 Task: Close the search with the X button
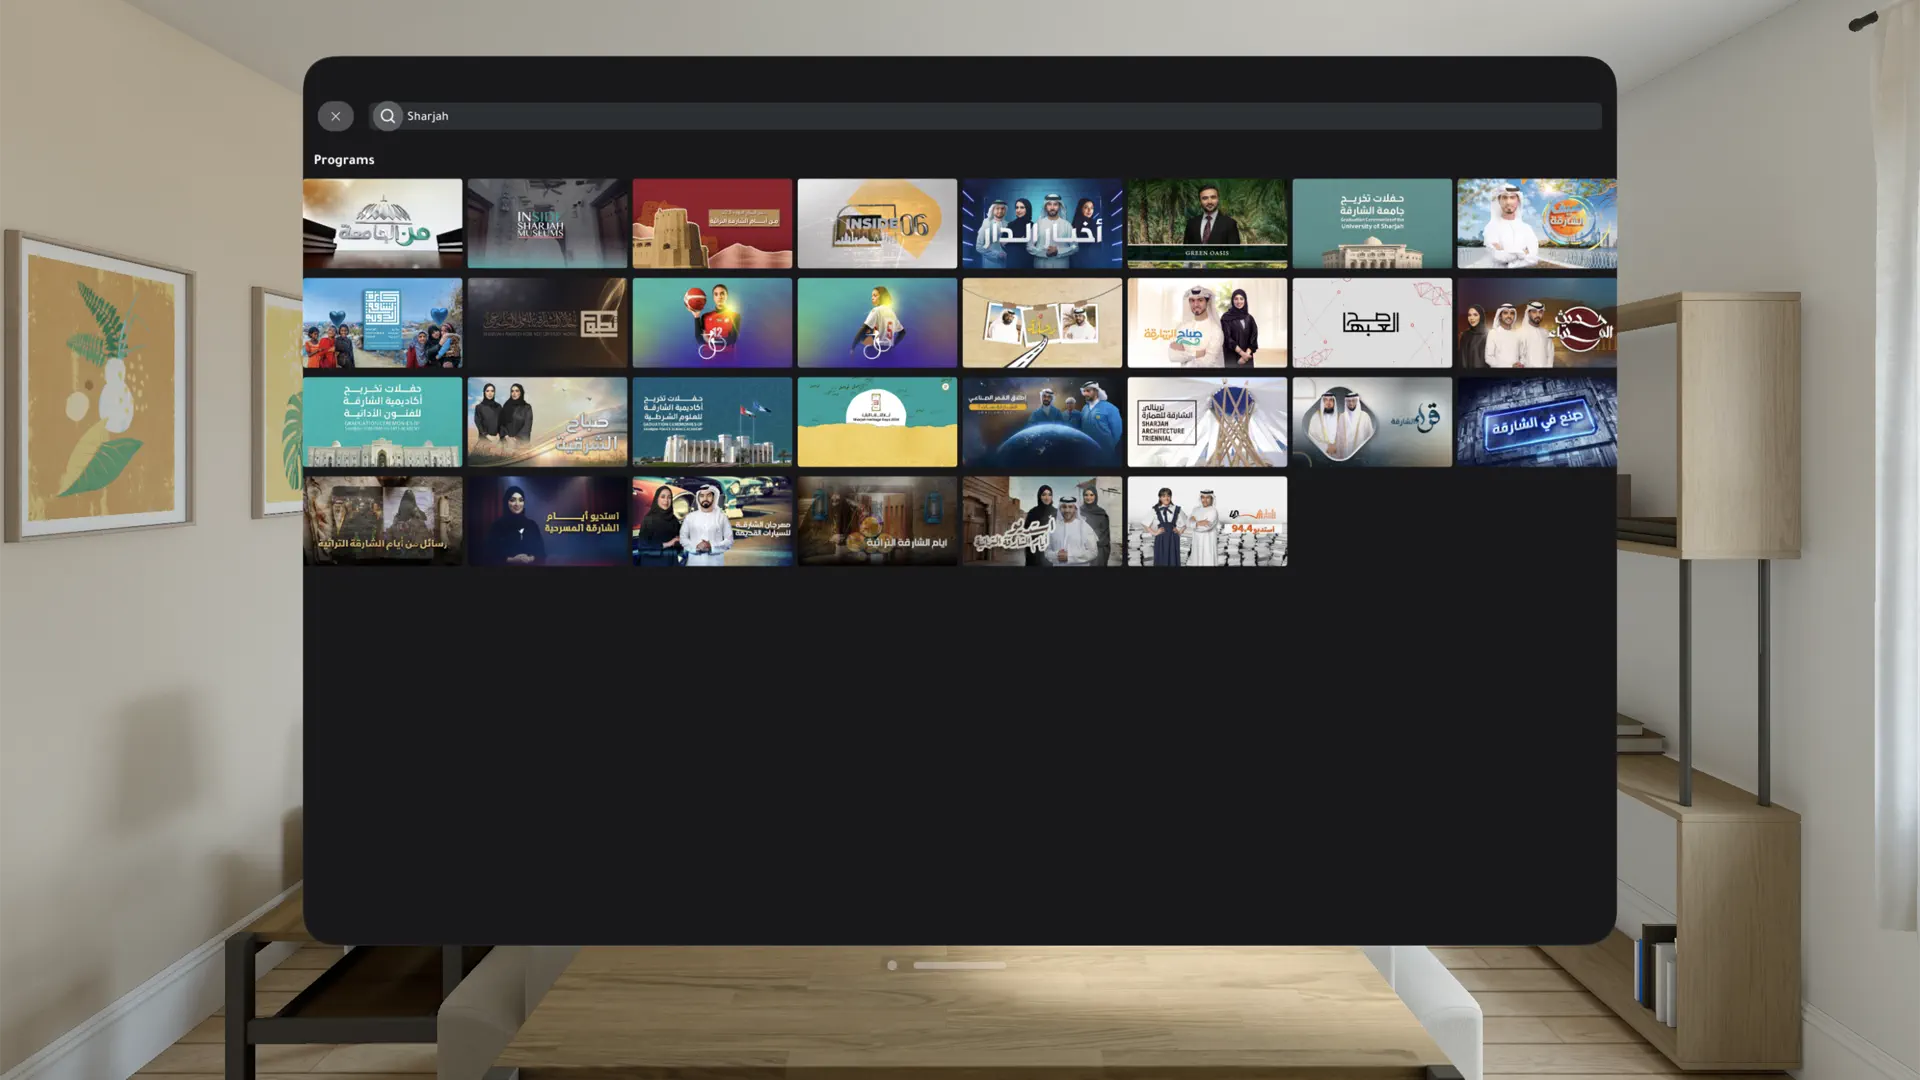pyautogui.click(x=335, y=116)
